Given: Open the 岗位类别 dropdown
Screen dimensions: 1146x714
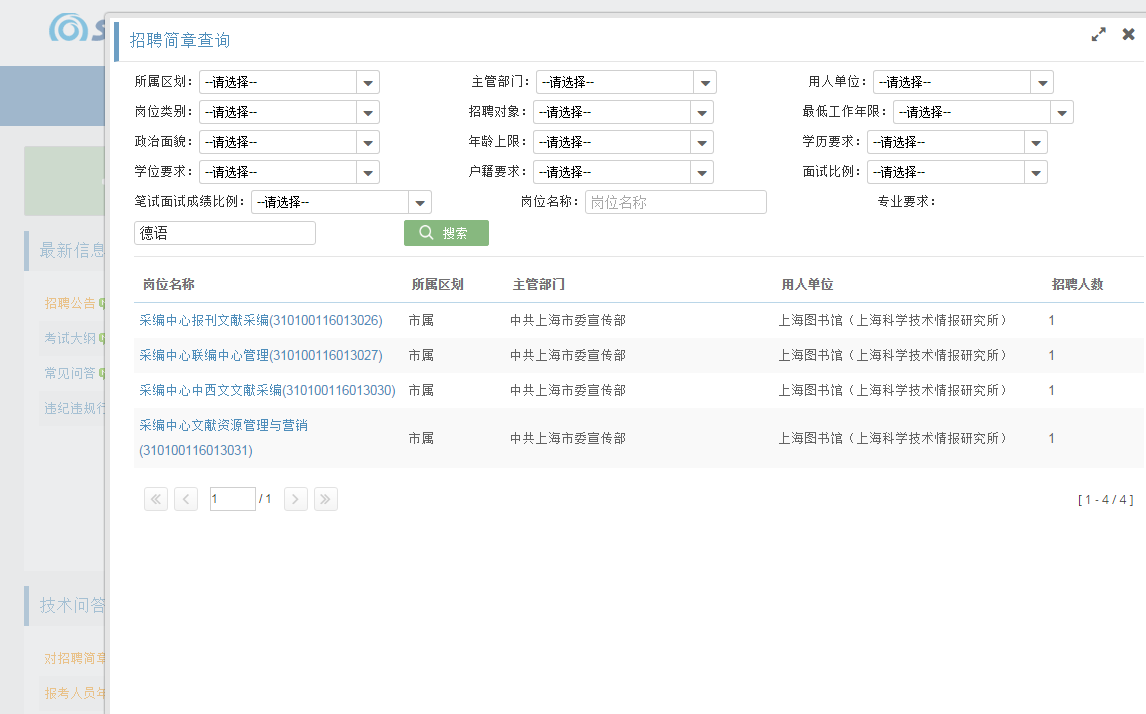Looking at the screenshot, I should pos(289,112).
